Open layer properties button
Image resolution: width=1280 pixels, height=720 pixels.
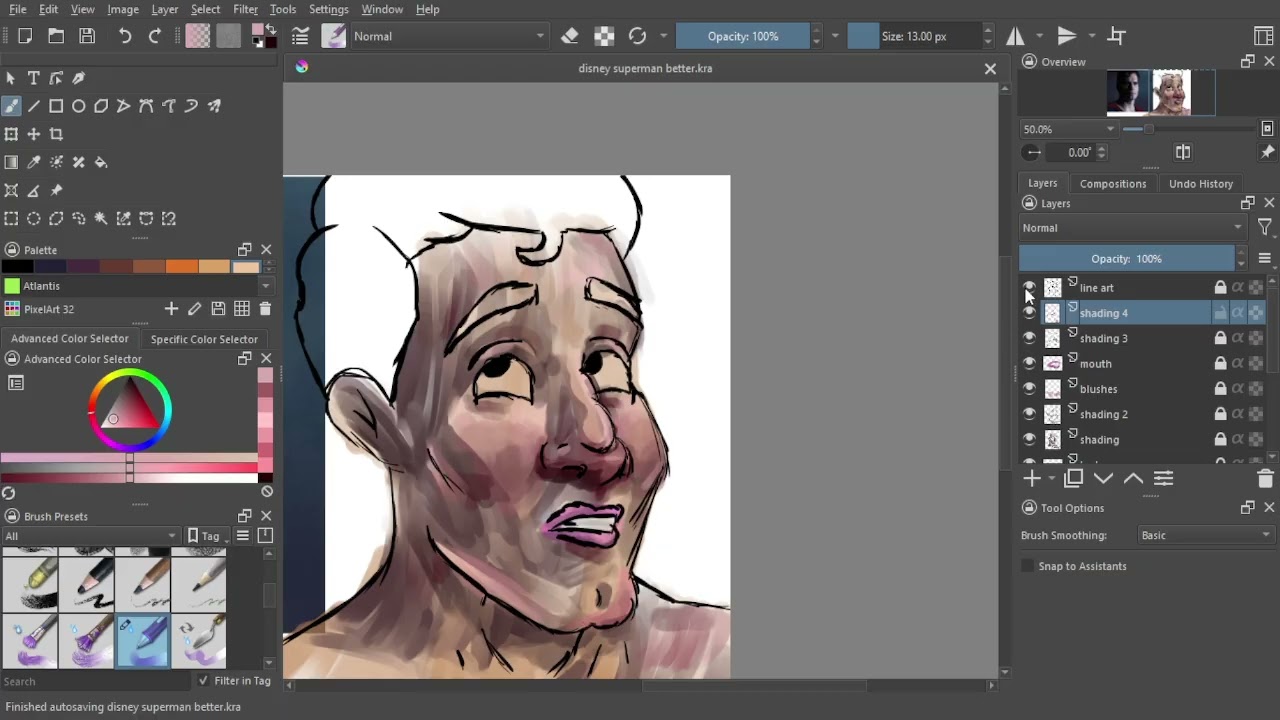[x=1163, y=479]
